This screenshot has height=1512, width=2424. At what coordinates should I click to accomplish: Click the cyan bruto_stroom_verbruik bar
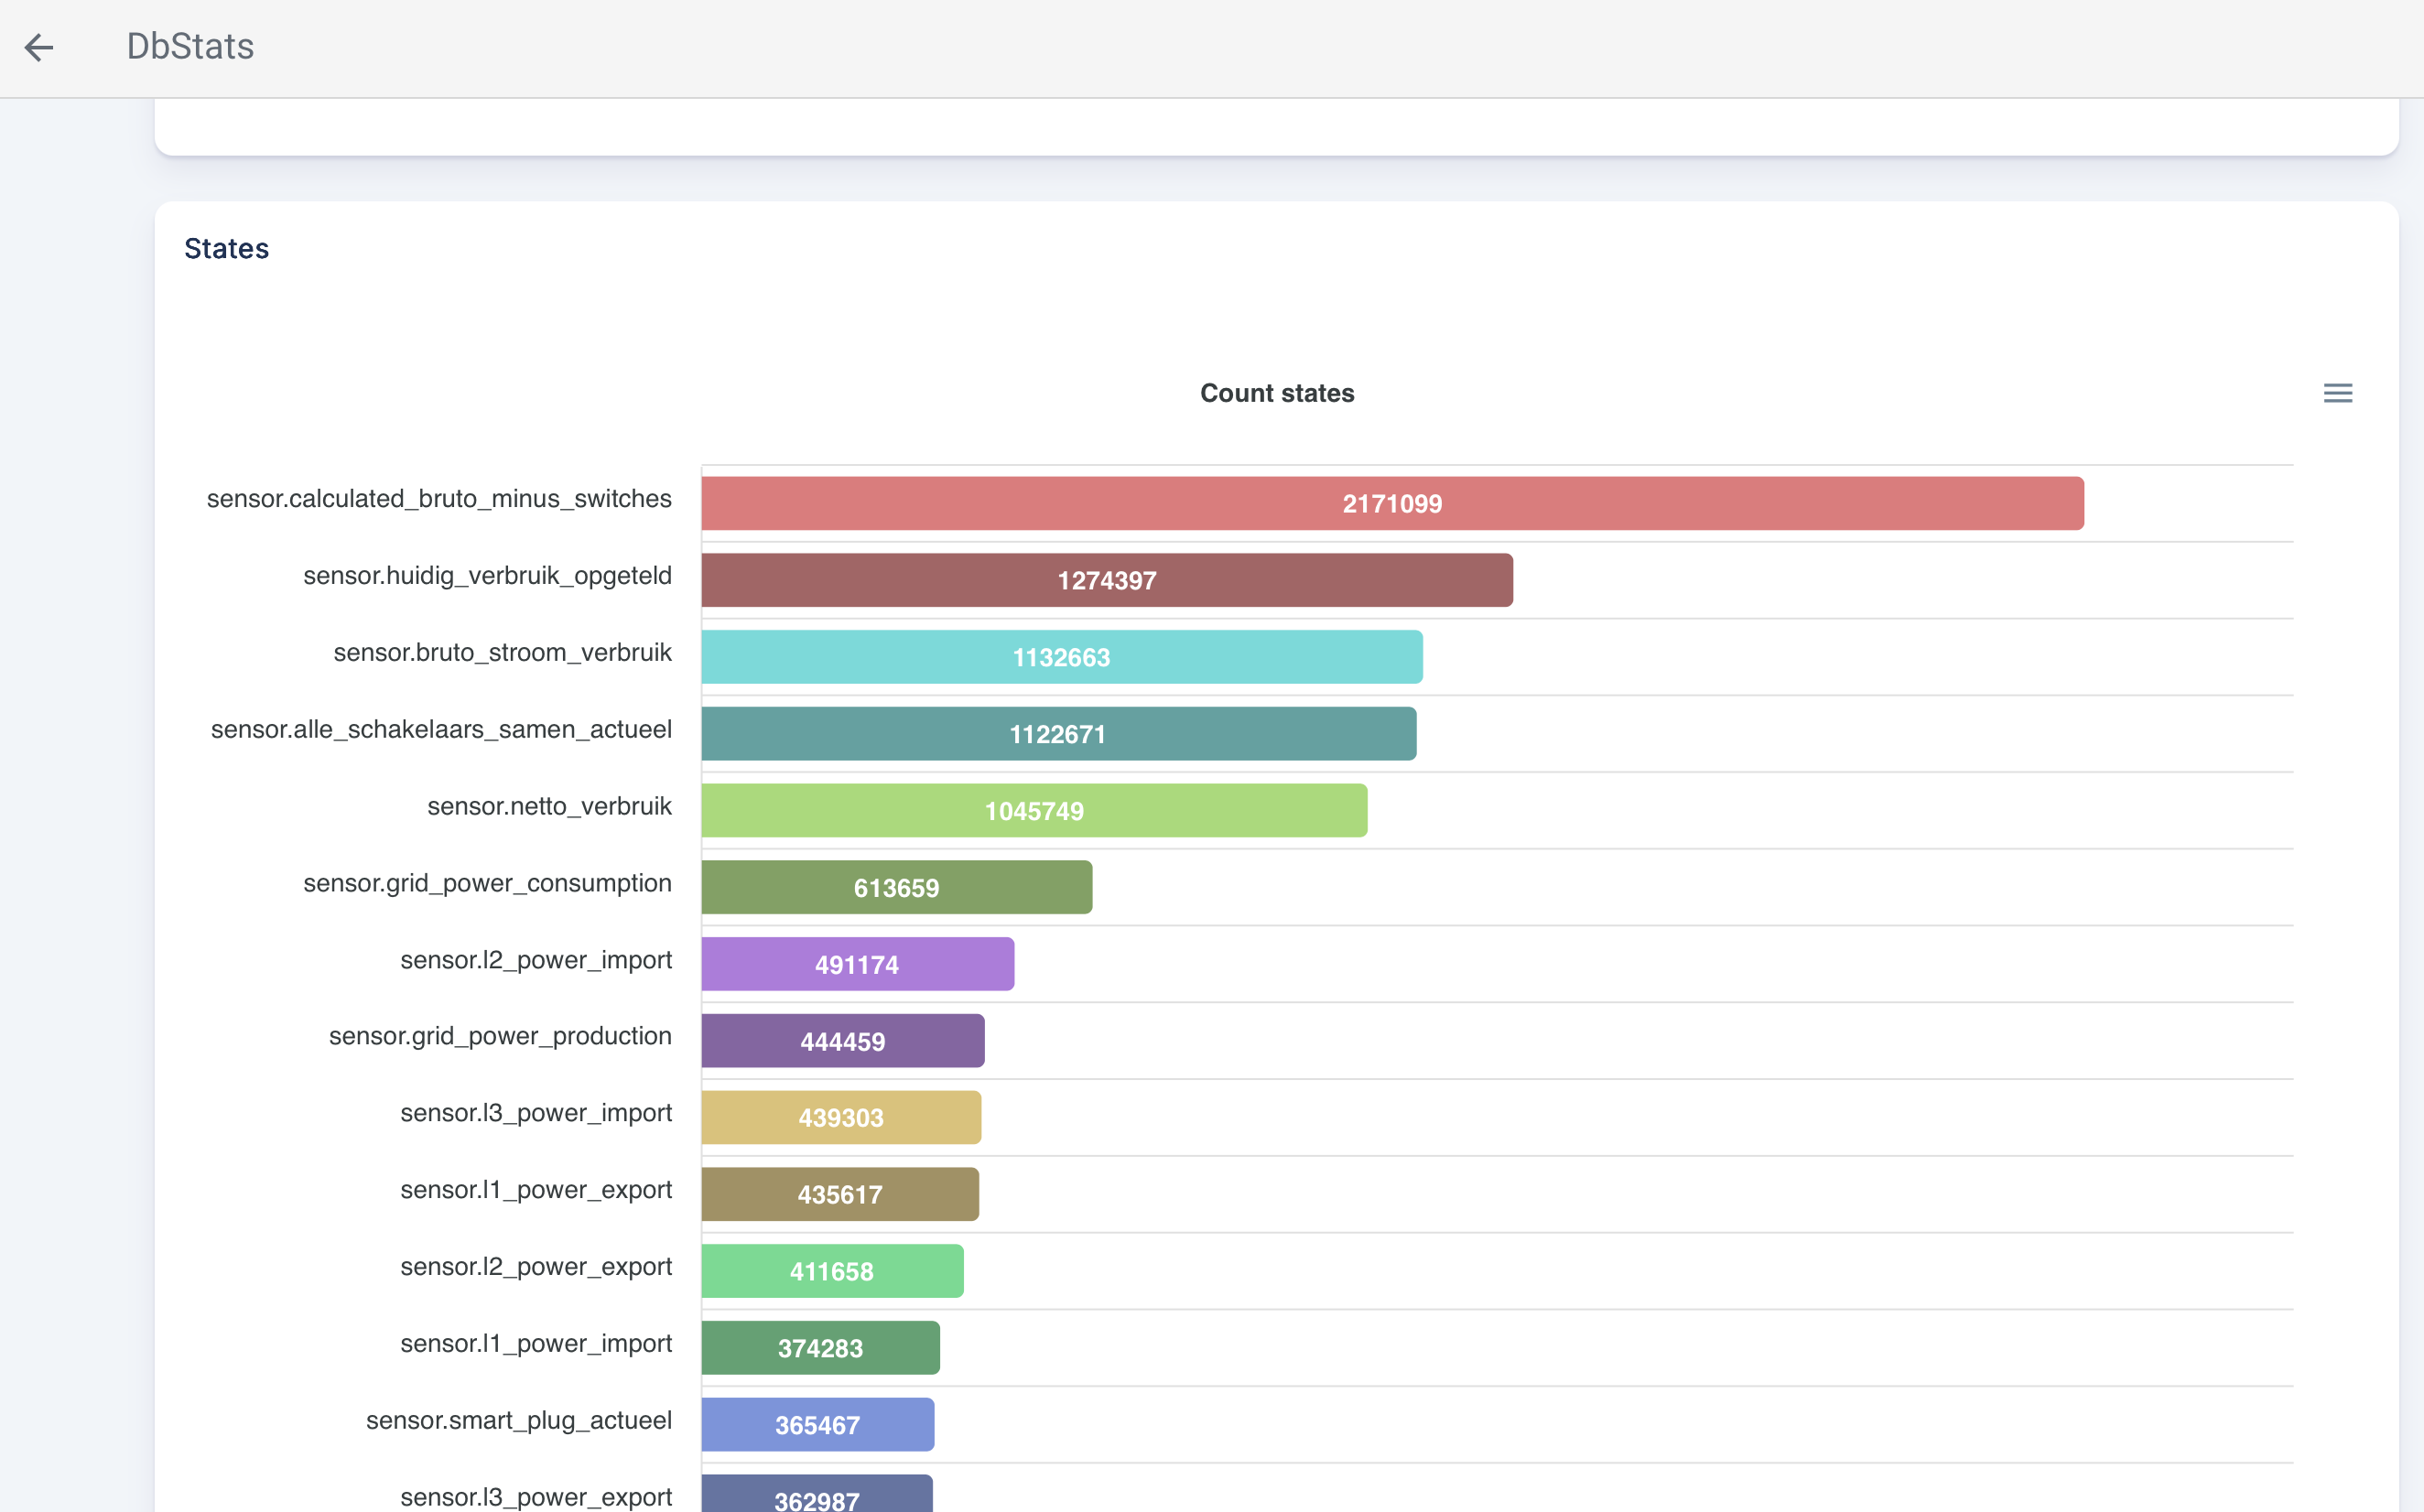click(1061, 657)
